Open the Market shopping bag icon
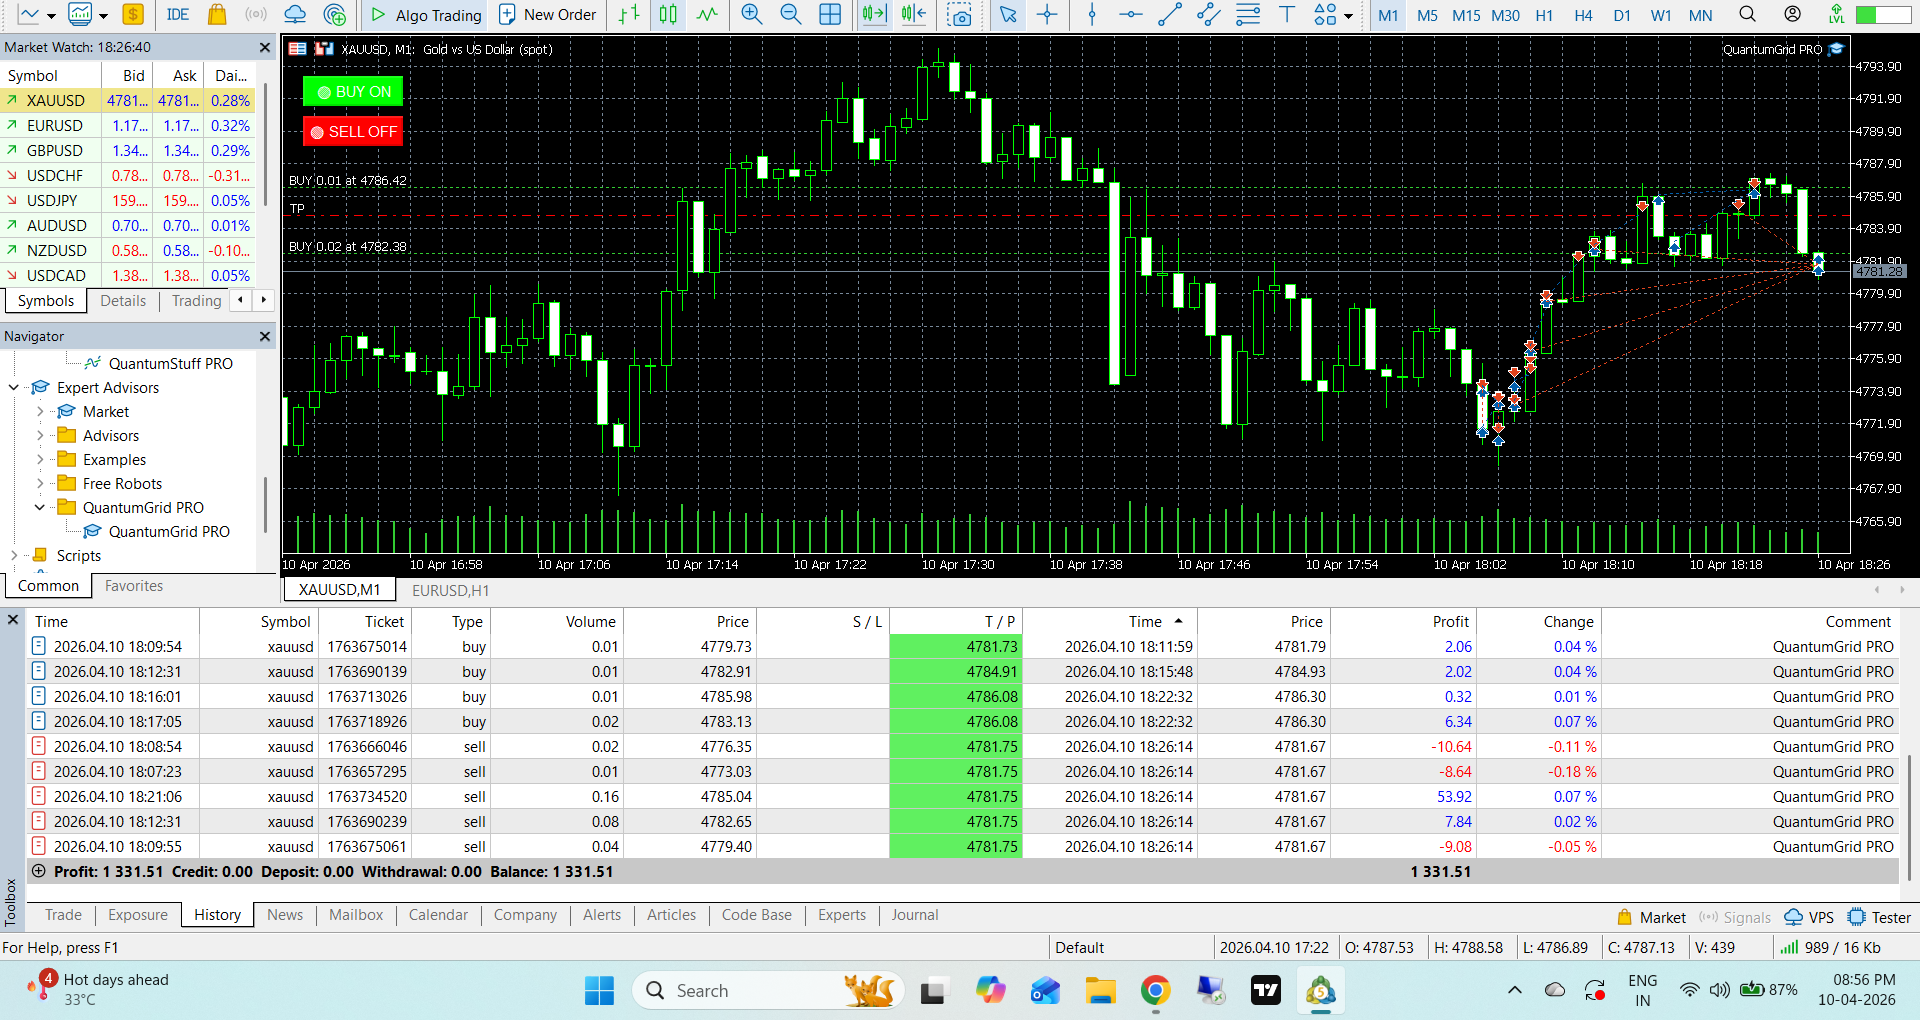This screenshot has width=1920, height=1020. click(x=216, y=14)
